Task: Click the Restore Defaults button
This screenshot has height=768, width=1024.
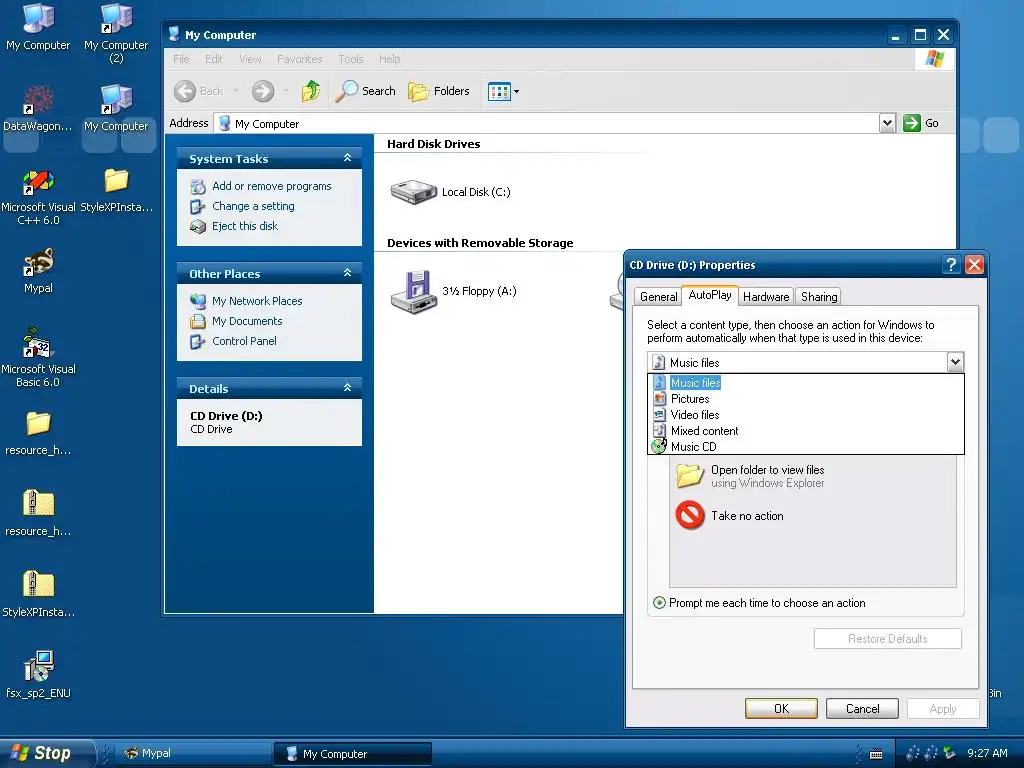Action: 888,639
